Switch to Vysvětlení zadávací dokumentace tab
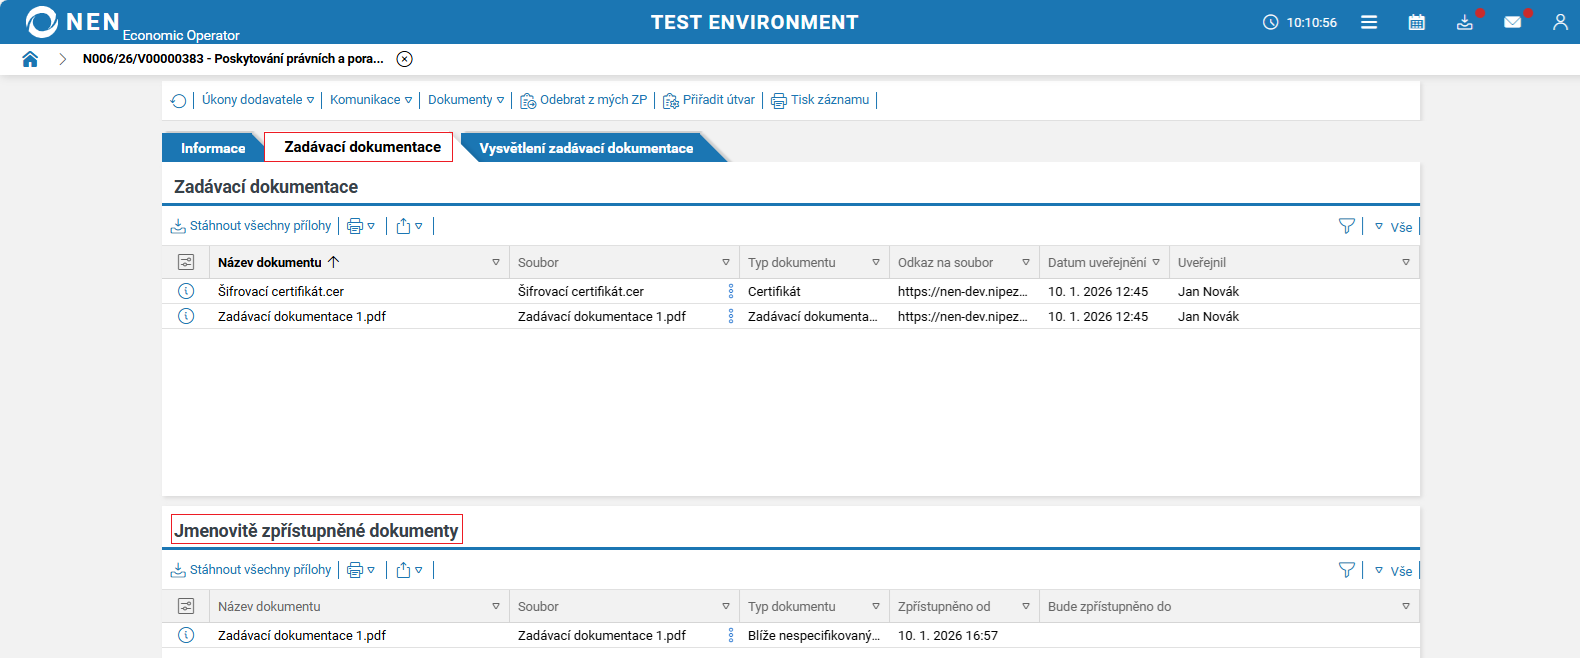 tap(586, 148)
